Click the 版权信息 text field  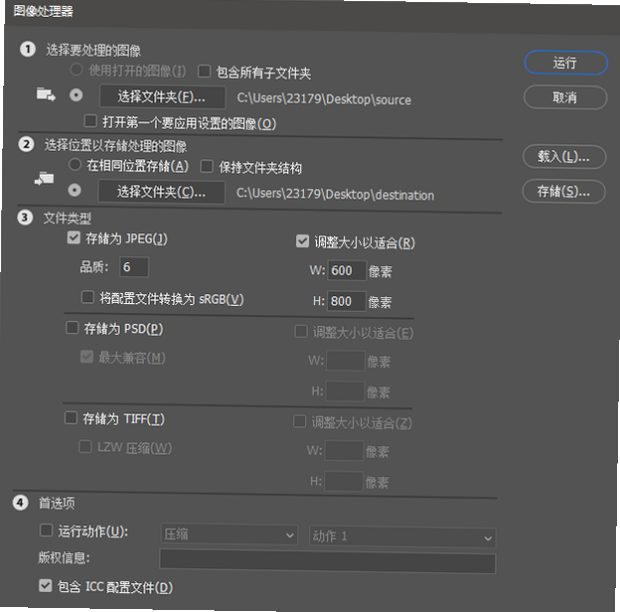[x=327, y=563]
